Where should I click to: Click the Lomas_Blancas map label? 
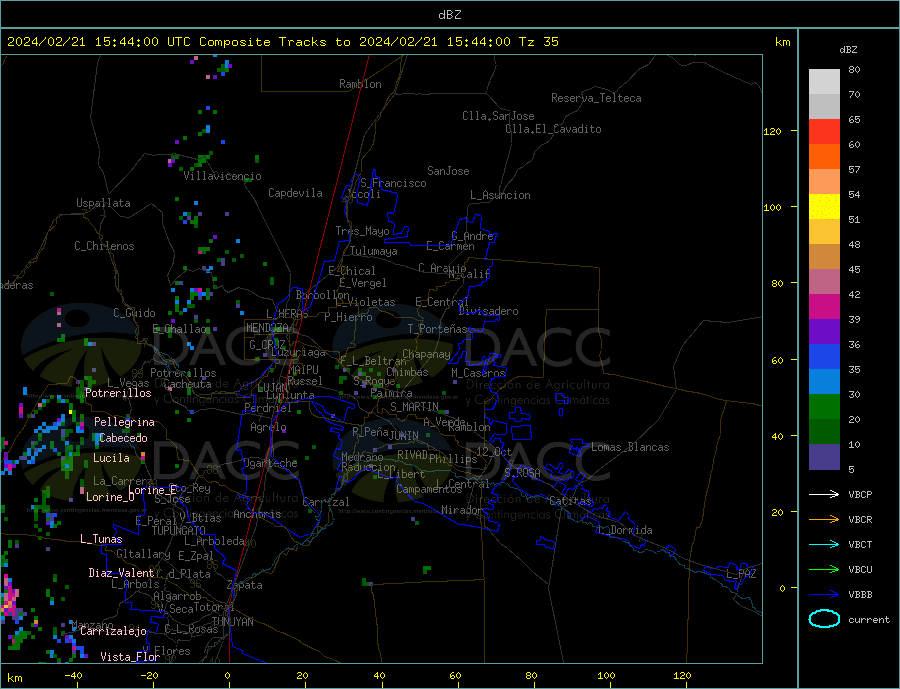(x=630, y=447)
